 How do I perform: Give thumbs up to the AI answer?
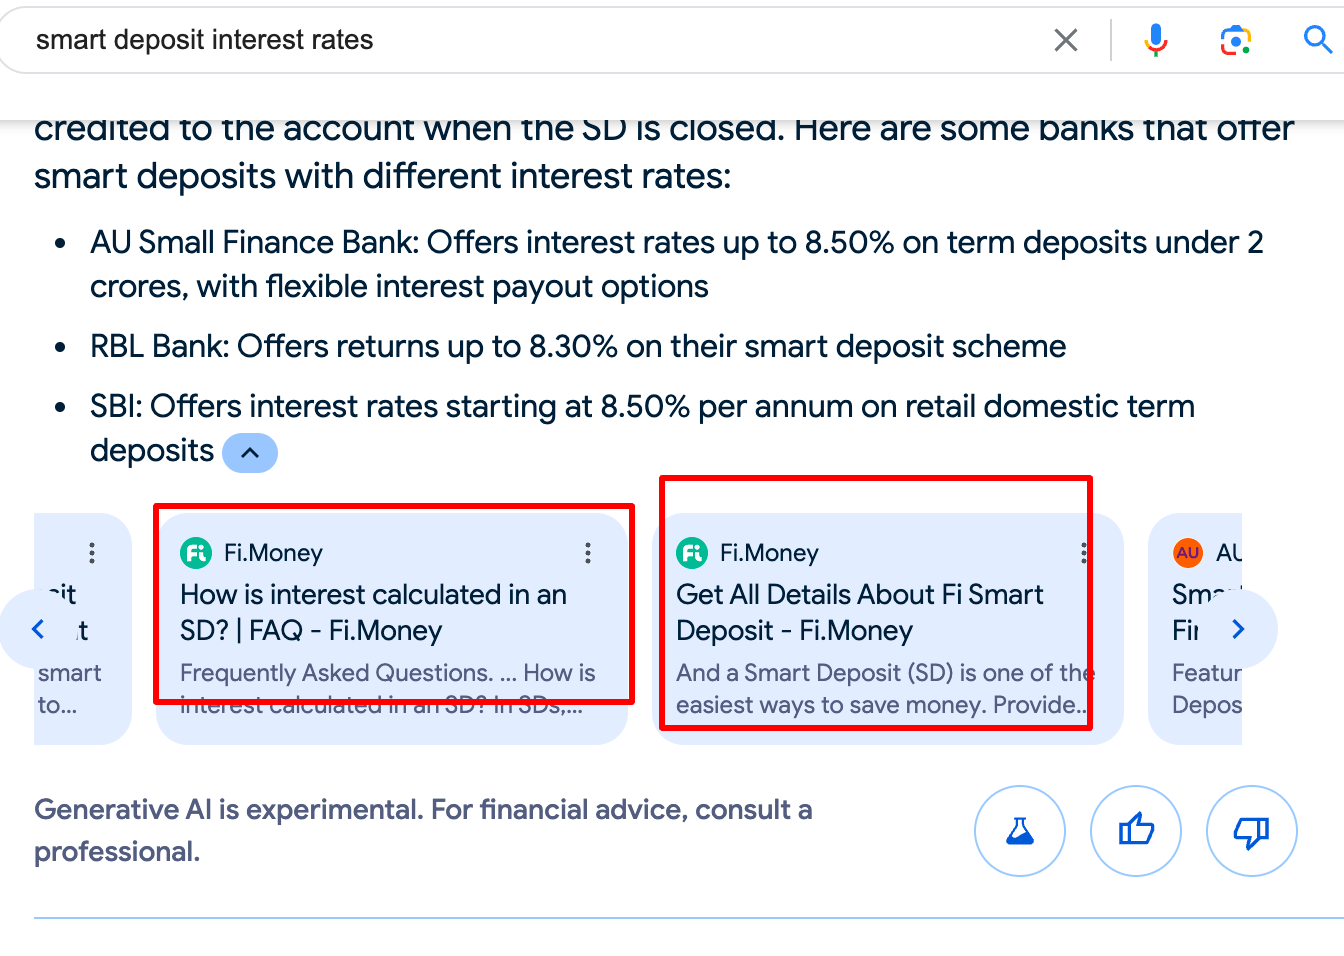[x=1136, y=831]
